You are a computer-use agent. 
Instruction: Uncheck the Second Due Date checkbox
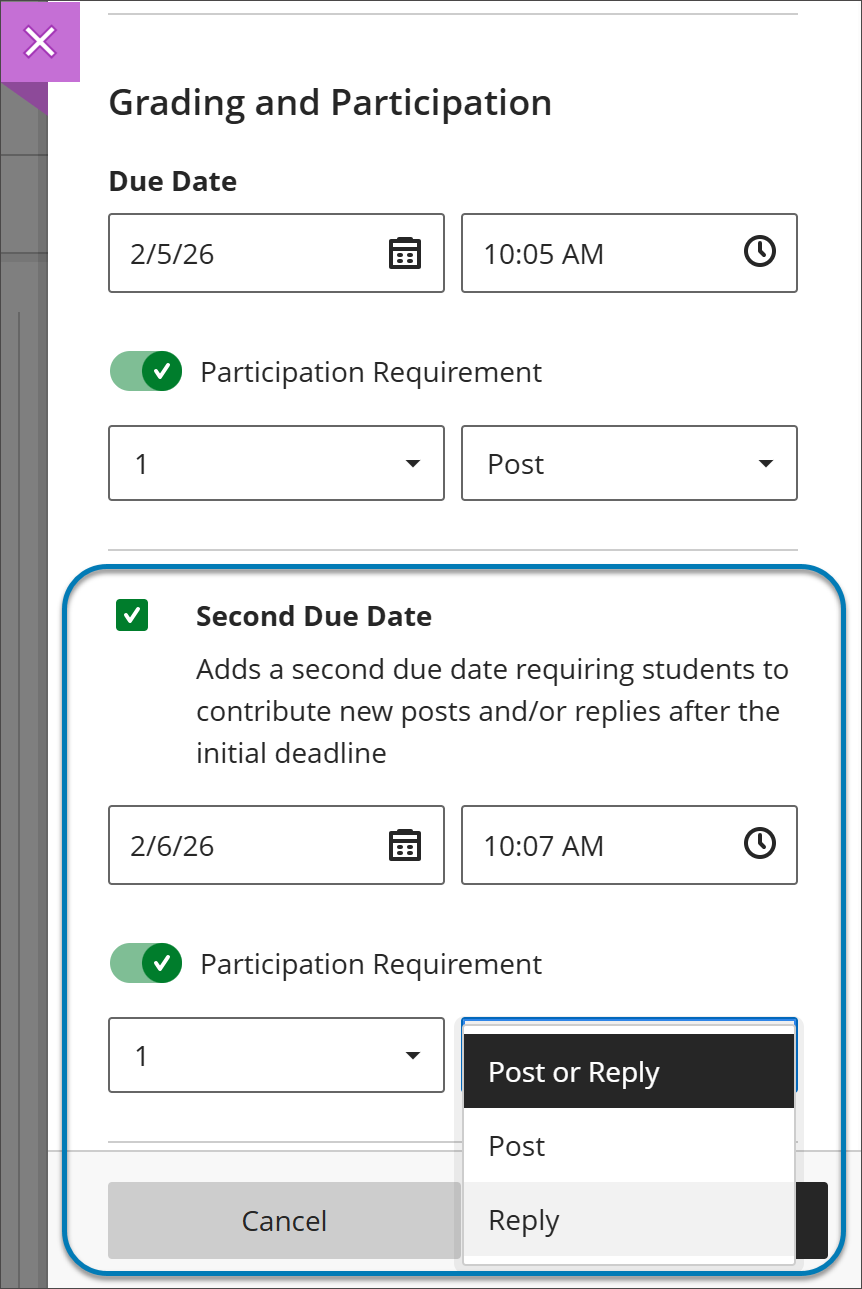point(131,616)
